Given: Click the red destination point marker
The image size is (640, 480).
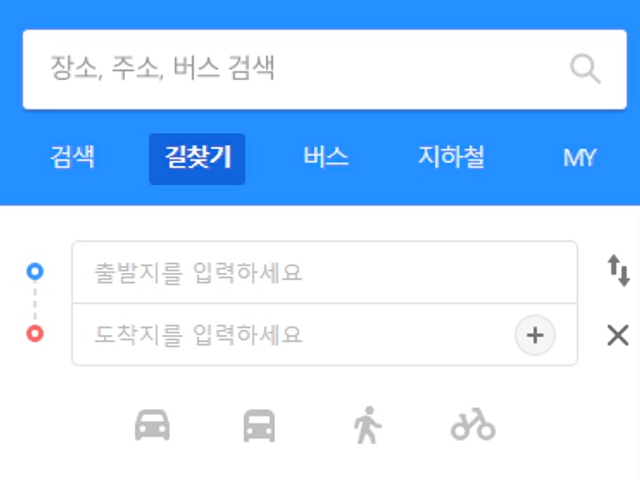Looking at the screenshot, I should pos(35,333).
